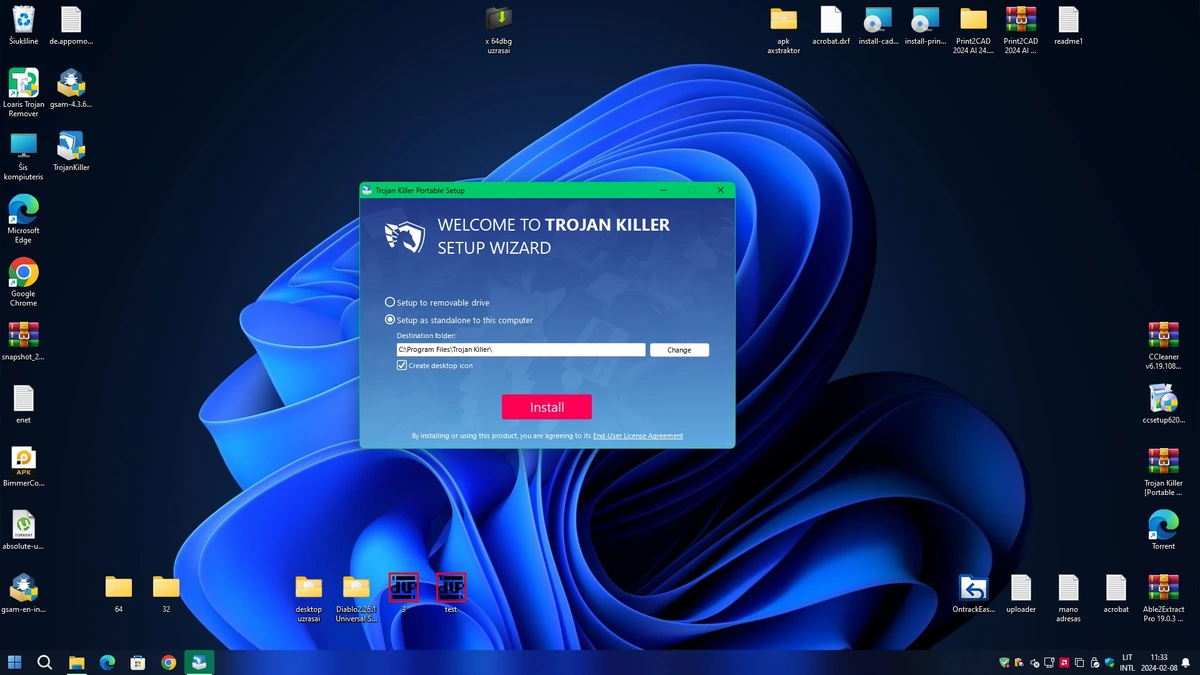1200x675 pixels.
Task: Click Windows Security shield tray icon
Action: click(1109, 663)
